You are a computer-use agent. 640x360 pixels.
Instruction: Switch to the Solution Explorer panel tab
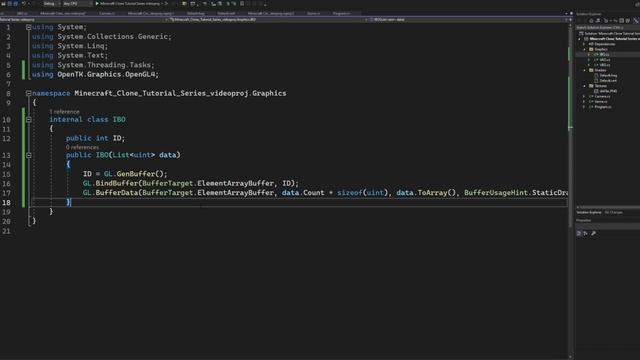point(589,212)
